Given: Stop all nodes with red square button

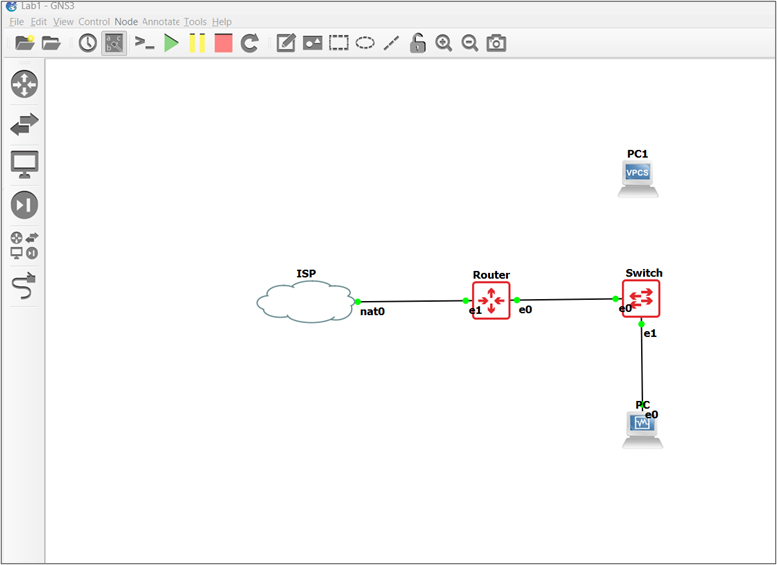Looking at the screenshot, I should 223,43.
